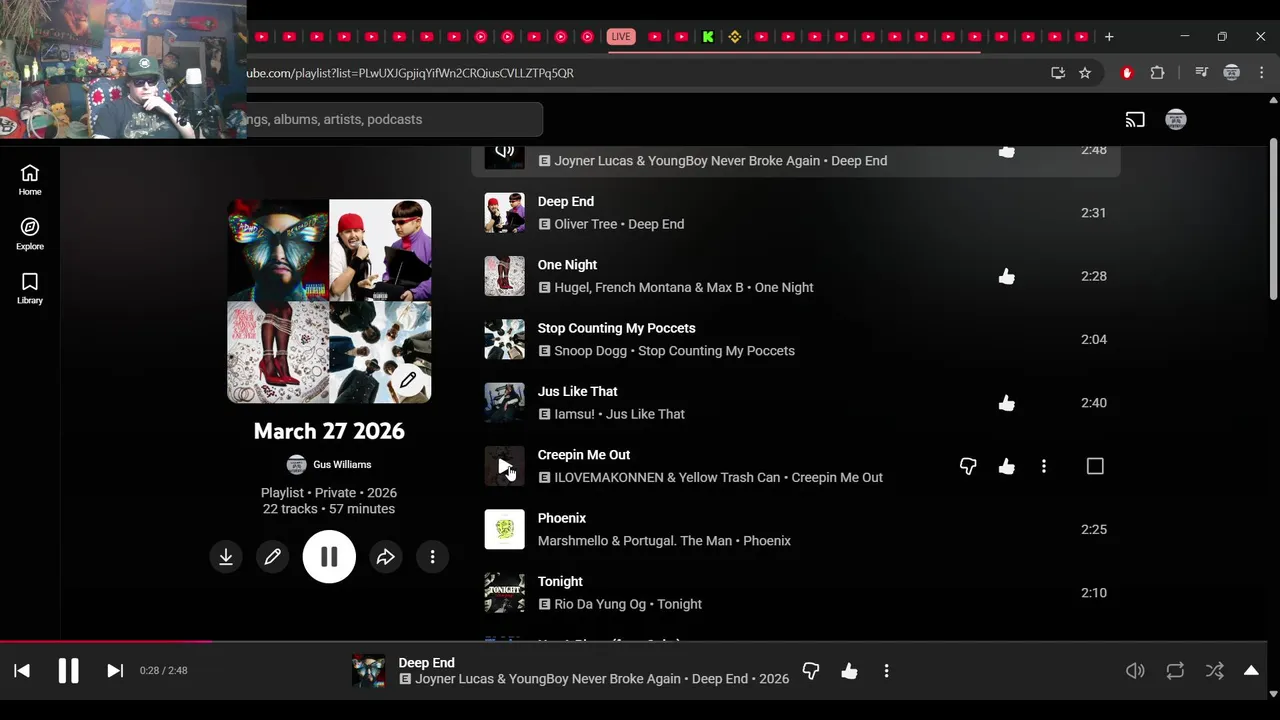Like the currently playing Deep End song

[x=849, y=671]
